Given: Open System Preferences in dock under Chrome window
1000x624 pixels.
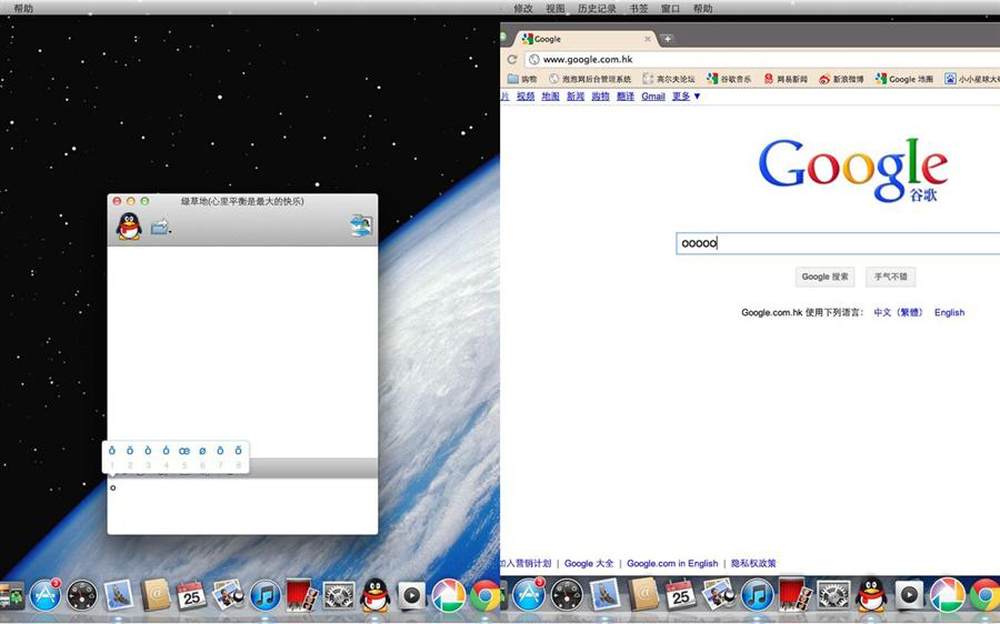Looking at the screenshot, I should pyautogui.click(x=834, y=595).
